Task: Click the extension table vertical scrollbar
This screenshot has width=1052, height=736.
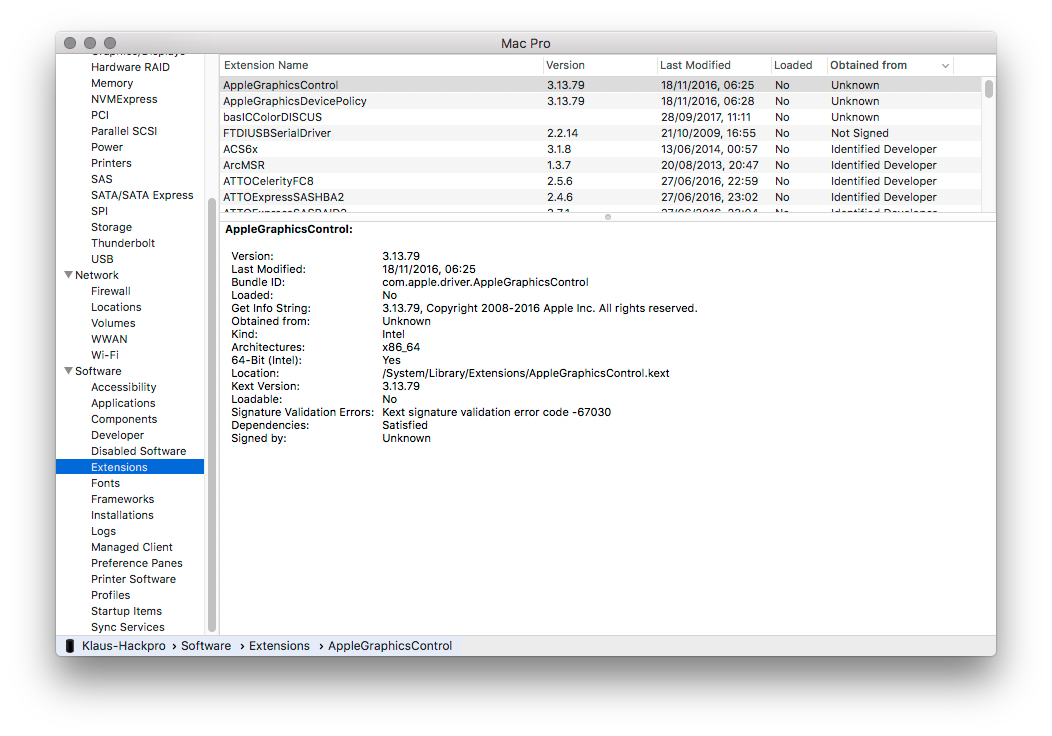Action: pos(988,89)
